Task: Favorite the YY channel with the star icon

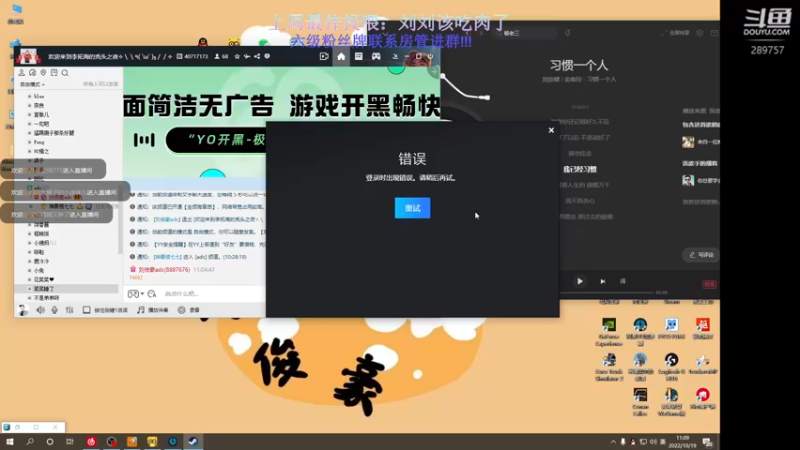Action: pyautogui.click(x=237, y=57)
